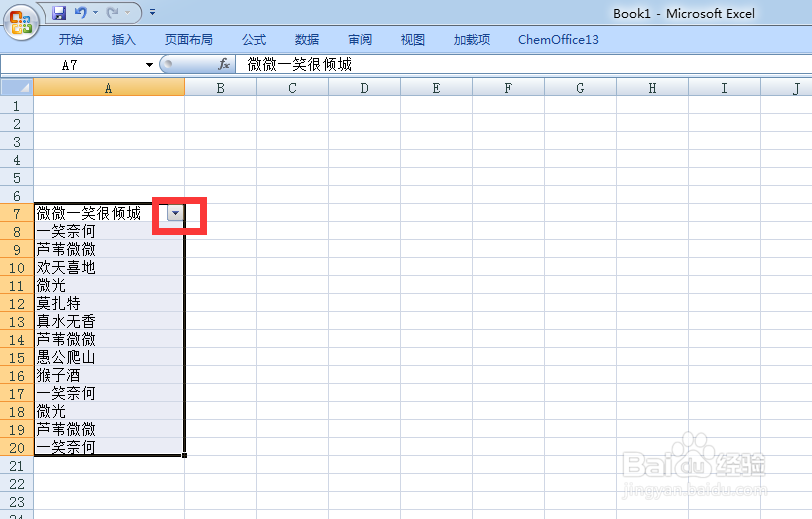The width and height of the screenshot is (812, 519).
Task: Click the Redo icon
Action: 112,12
